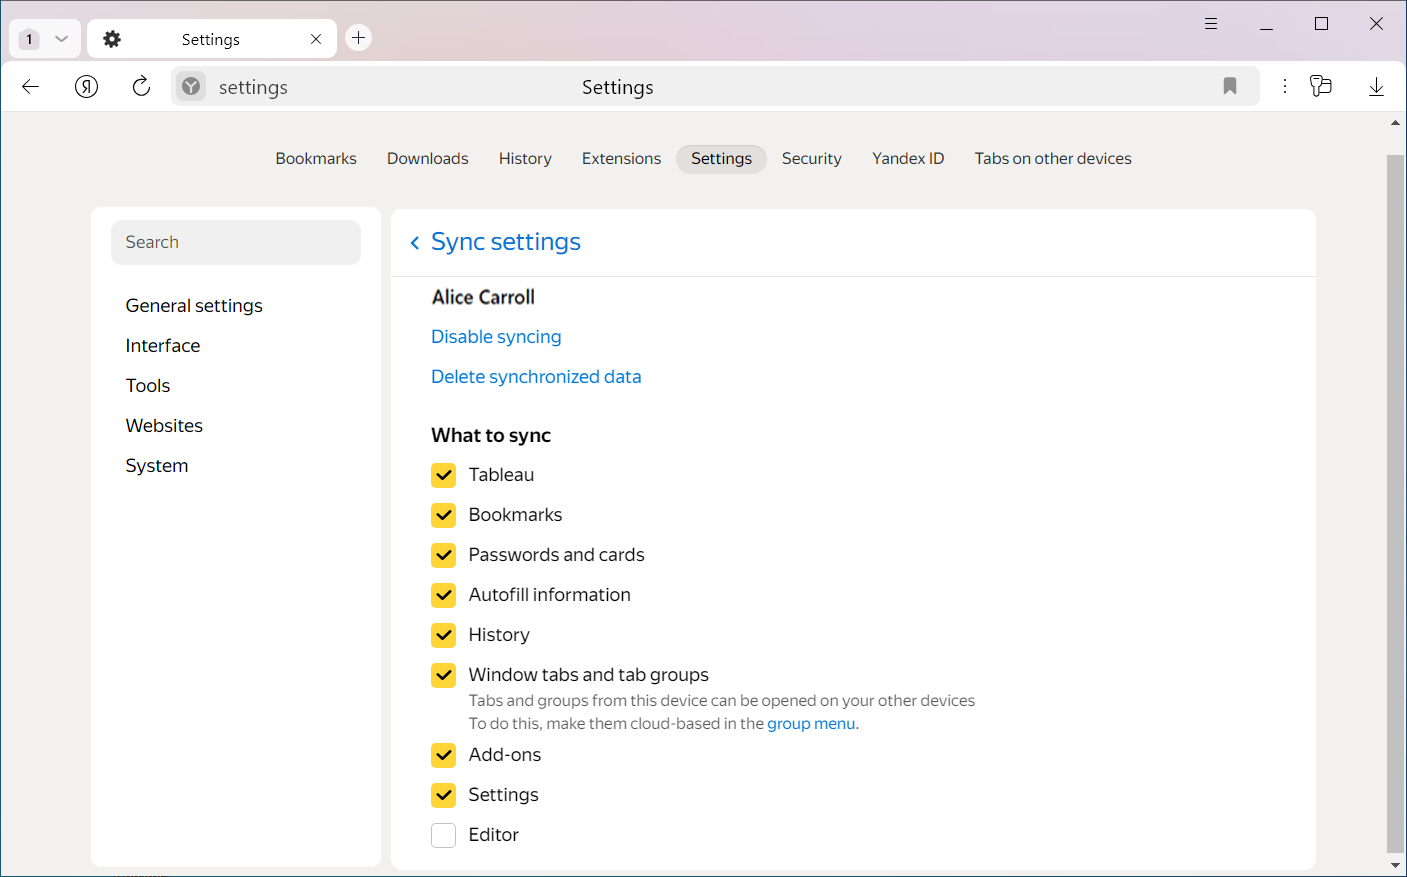The height and width of the screenshot is (877, 1407).
Task: Click the settings Search field
Action: click(236, 243)
